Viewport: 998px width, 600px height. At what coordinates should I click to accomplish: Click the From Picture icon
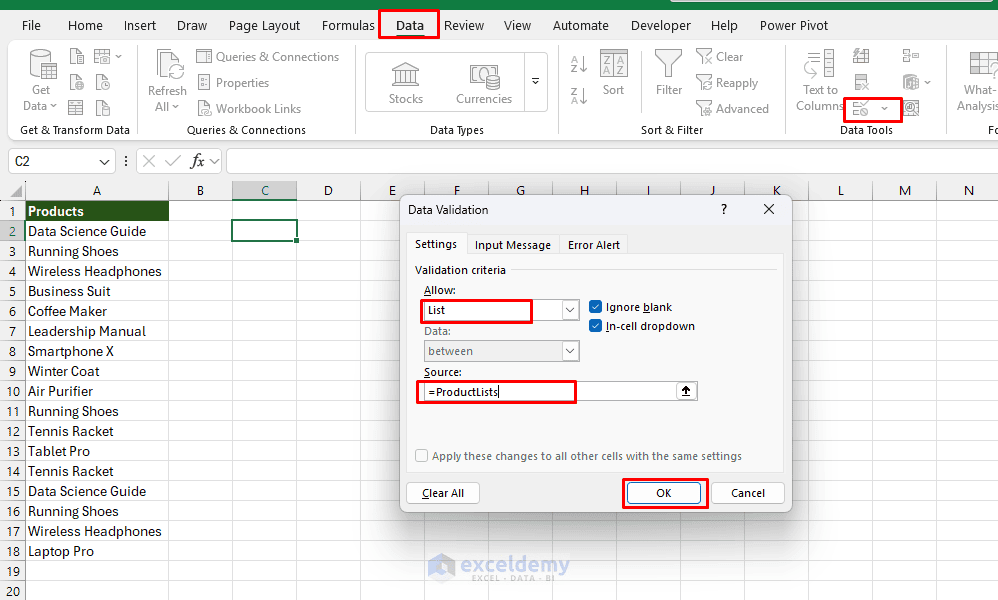point(102,57)
